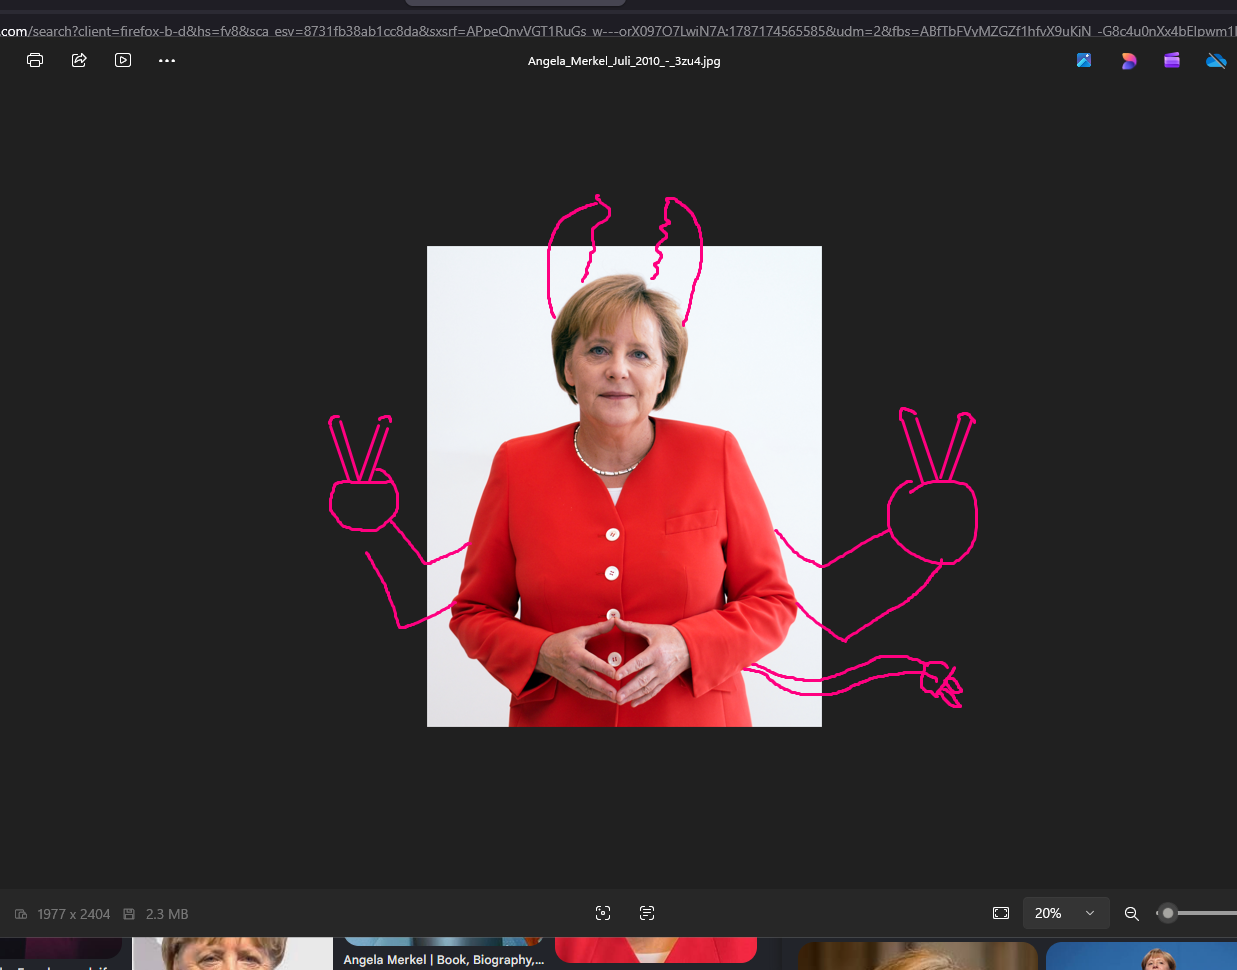This screenshot has height=970, width=1237.
Task: Click the face close-up thumbnail in browser results
Action: click(233, 953)
